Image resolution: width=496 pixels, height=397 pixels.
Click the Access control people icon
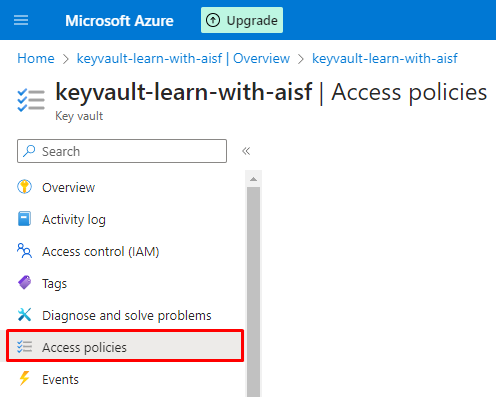tap(24, 251)
